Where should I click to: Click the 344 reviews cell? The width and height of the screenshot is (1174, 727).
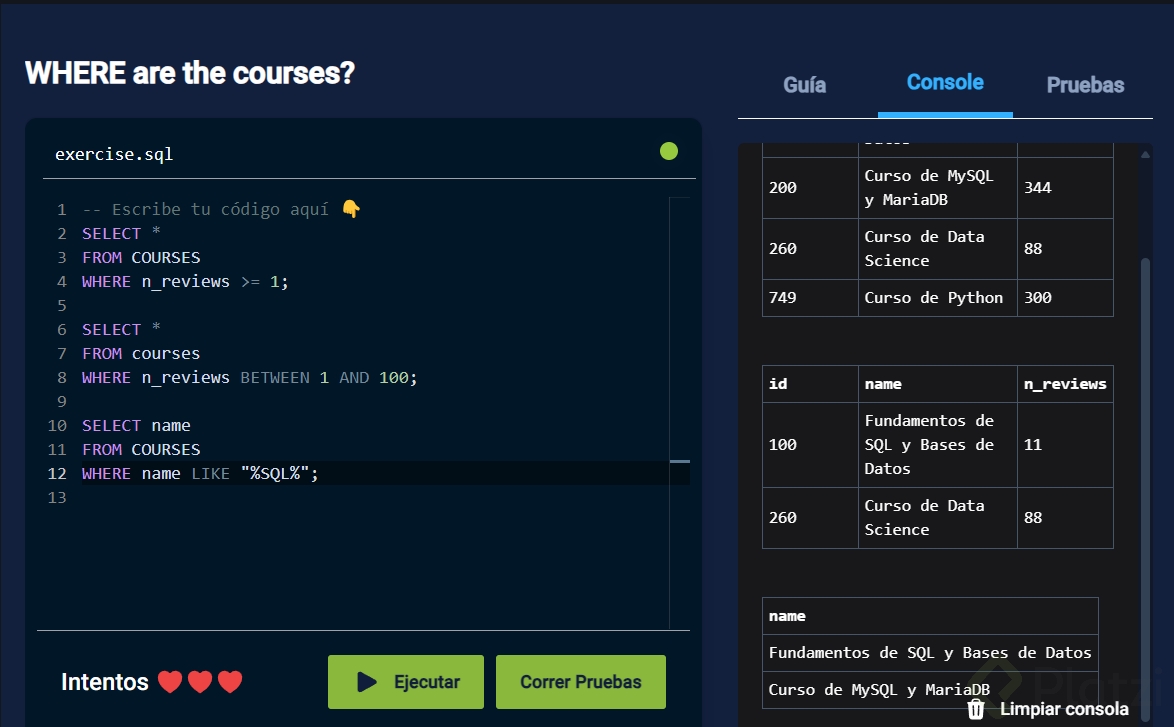pyautogui.click(x=1065, y=188)
